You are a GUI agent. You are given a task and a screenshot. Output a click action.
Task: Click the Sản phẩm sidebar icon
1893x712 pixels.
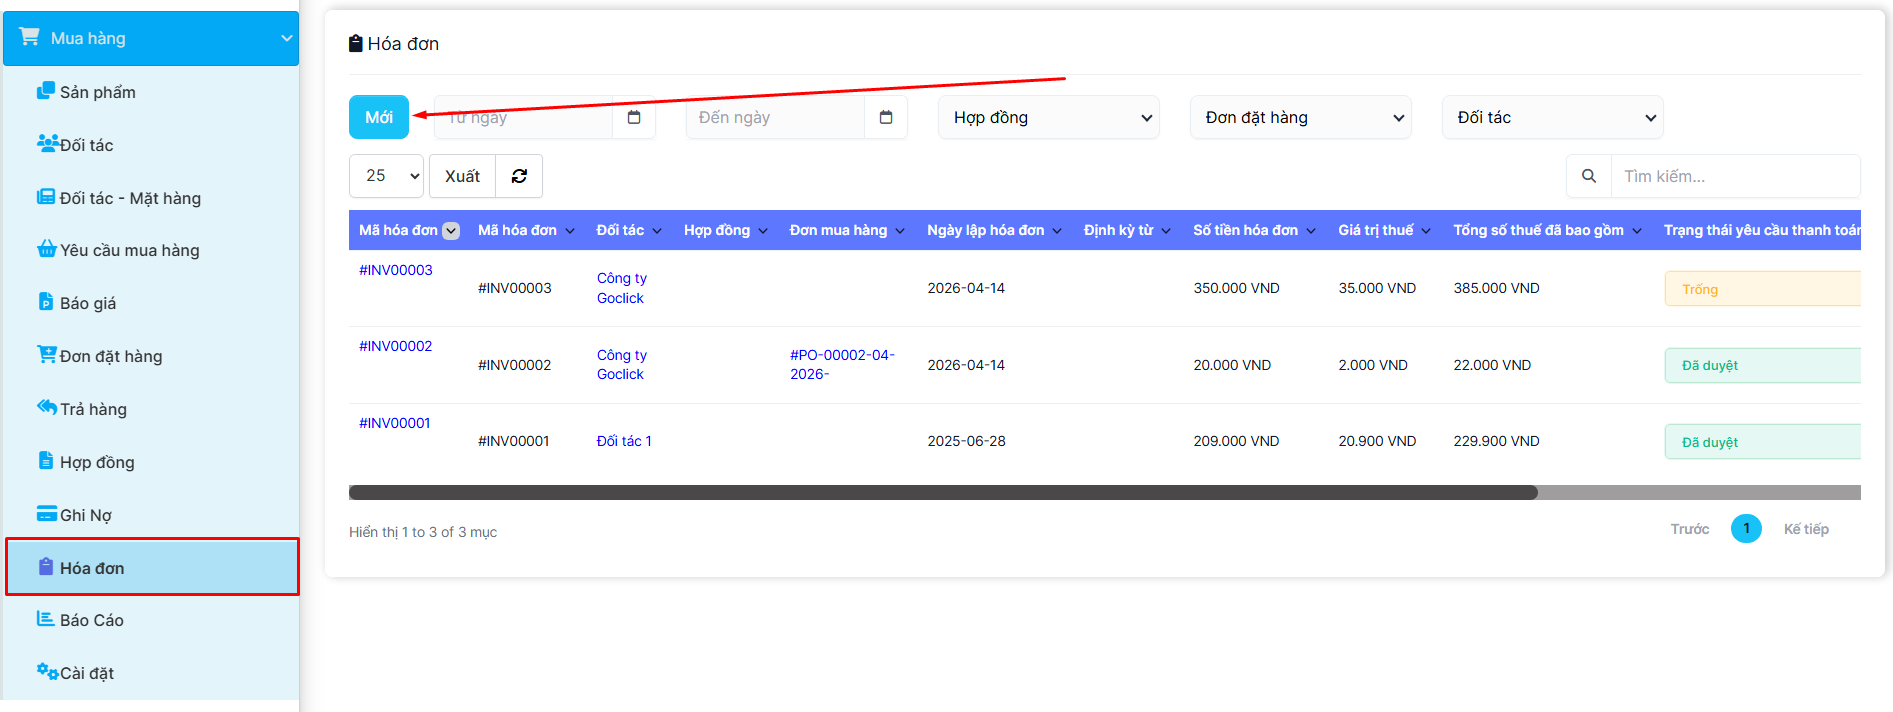click(46, 91)
